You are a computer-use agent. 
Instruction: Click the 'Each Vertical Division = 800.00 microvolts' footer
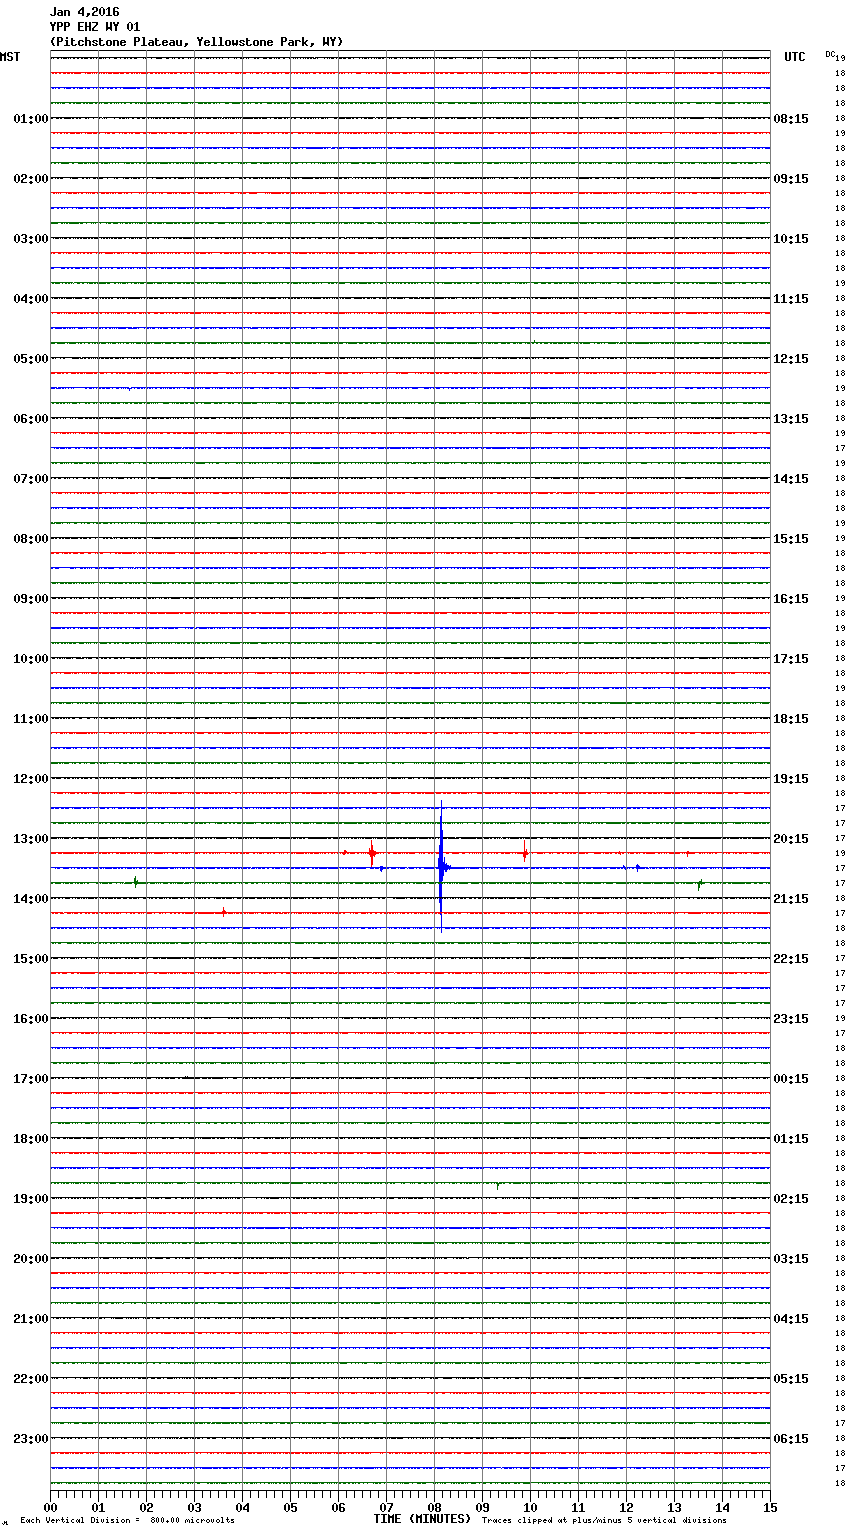(x=127, y=1521)
